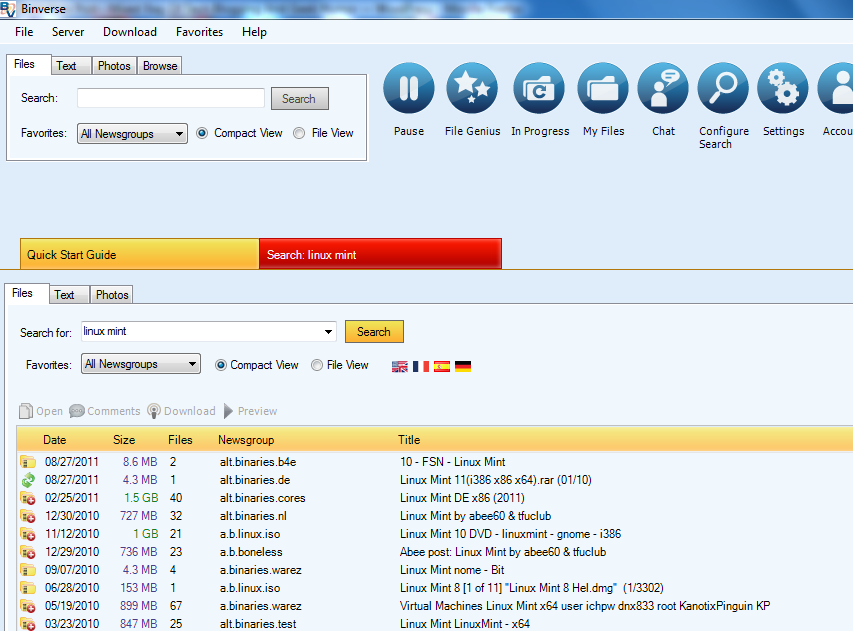
Task: Select the English (UK) flag
Action: click(399, 367)
